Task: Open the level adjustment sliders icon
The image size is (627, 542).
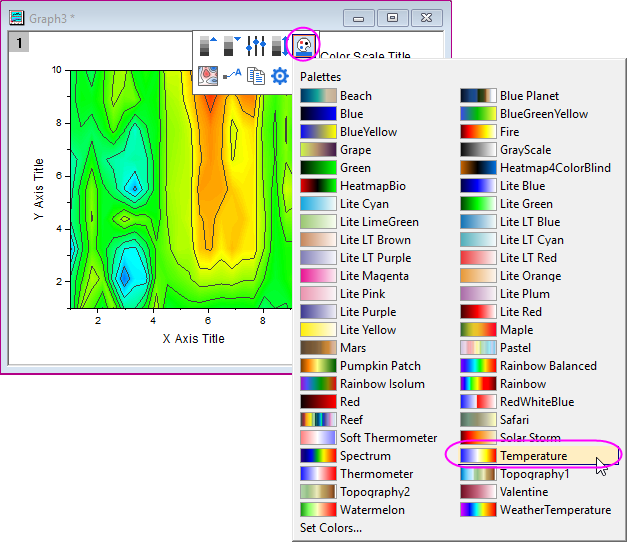Action: pyautogui.click(x=256, y=45)
